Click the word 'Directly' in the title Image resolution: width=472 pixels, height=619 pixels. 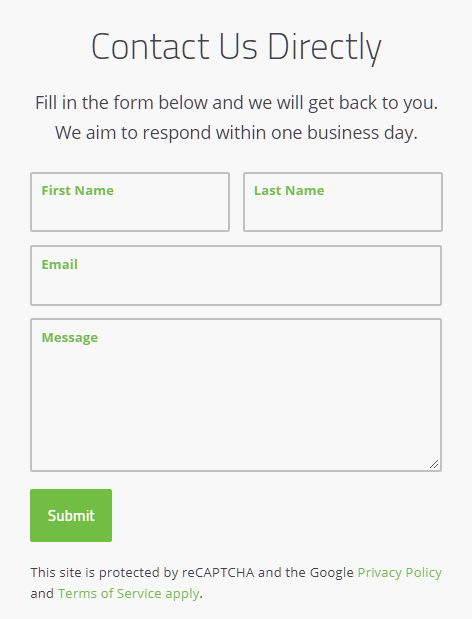point(324,47)
